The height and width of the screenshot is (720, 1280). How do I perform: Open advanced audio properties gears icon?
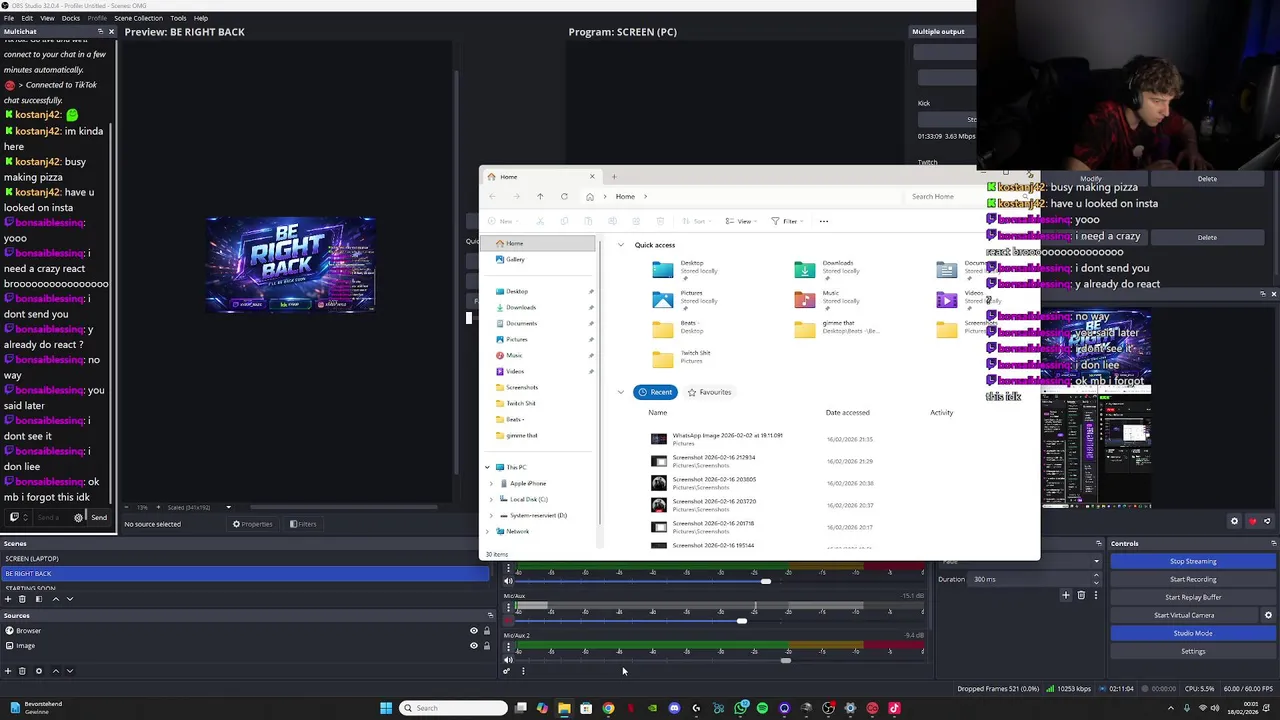[x=507, y=671]
